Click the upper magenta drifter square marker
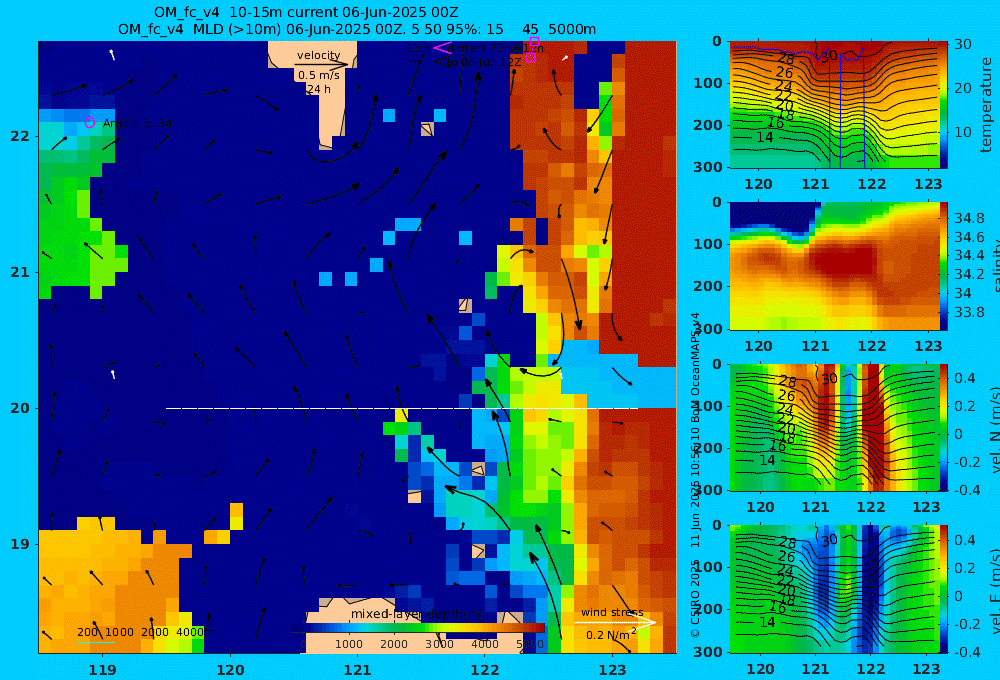The image size is (1000, 680). click(x=534, y=41)
